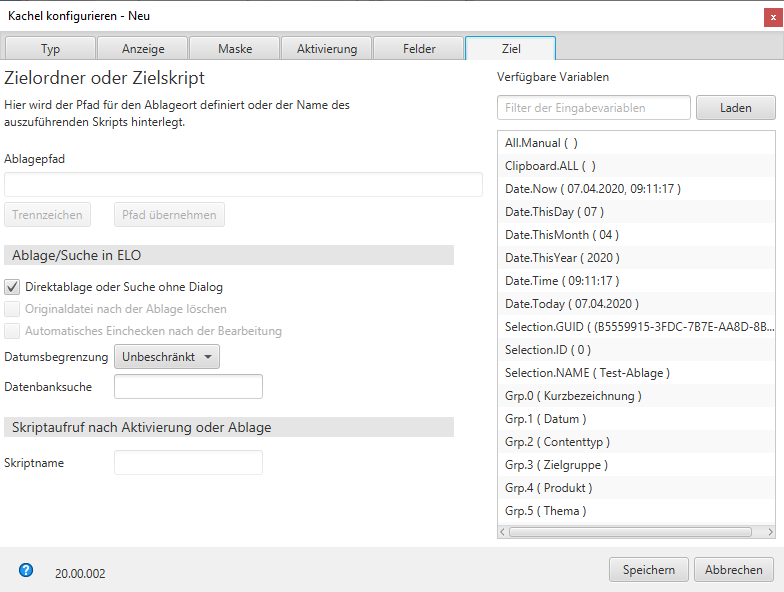Image resolution: width=784 pixels, height=592 pixels.
Task: Select the Date.Time variable
Action: tap(636, 281)
